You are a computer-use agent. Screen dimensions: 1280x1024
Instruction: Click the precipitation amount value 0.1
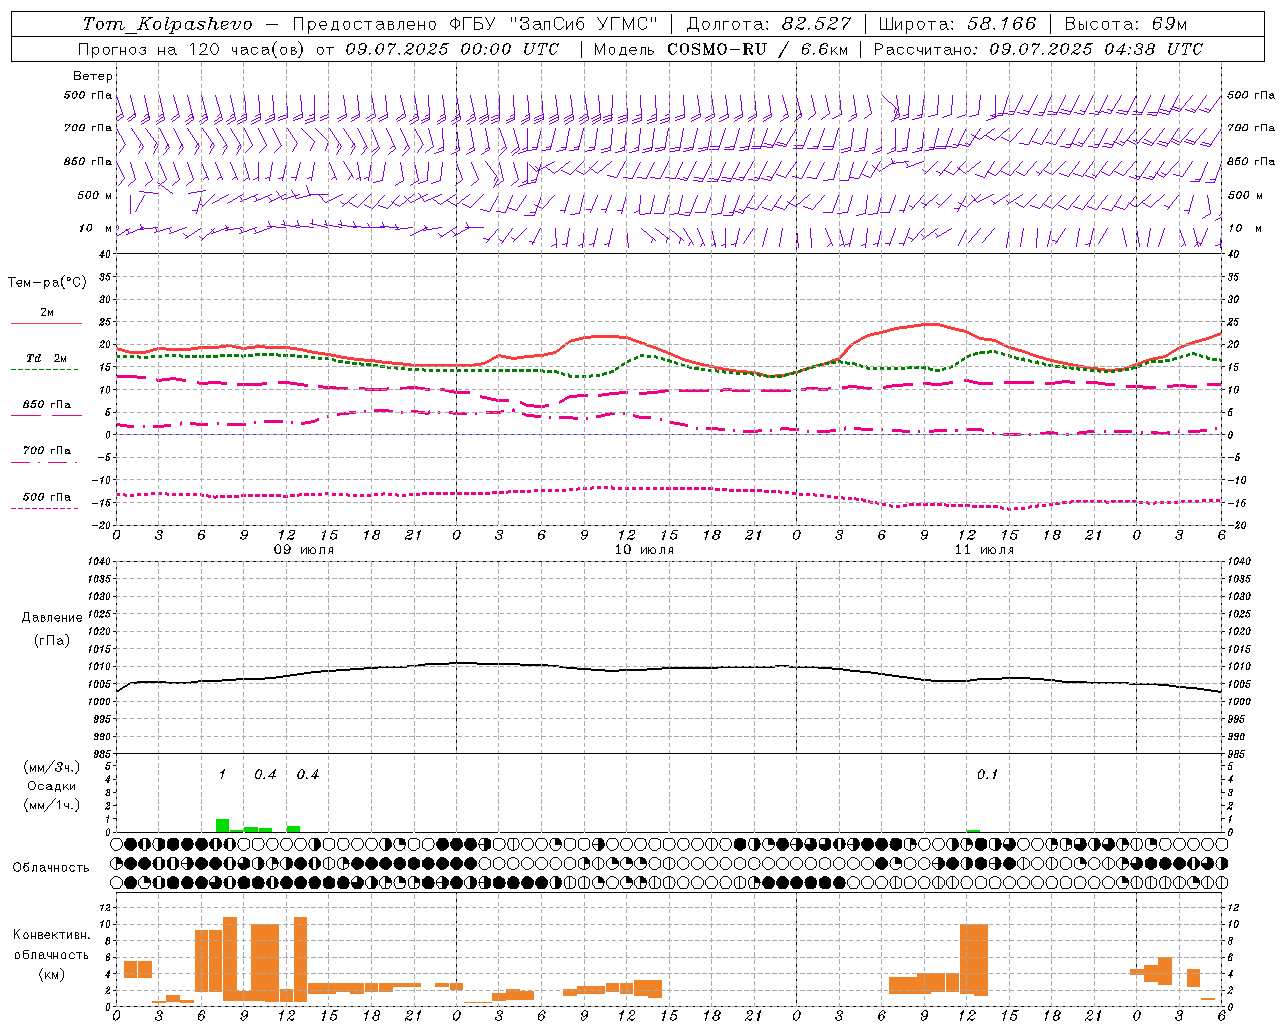(987, 774)
